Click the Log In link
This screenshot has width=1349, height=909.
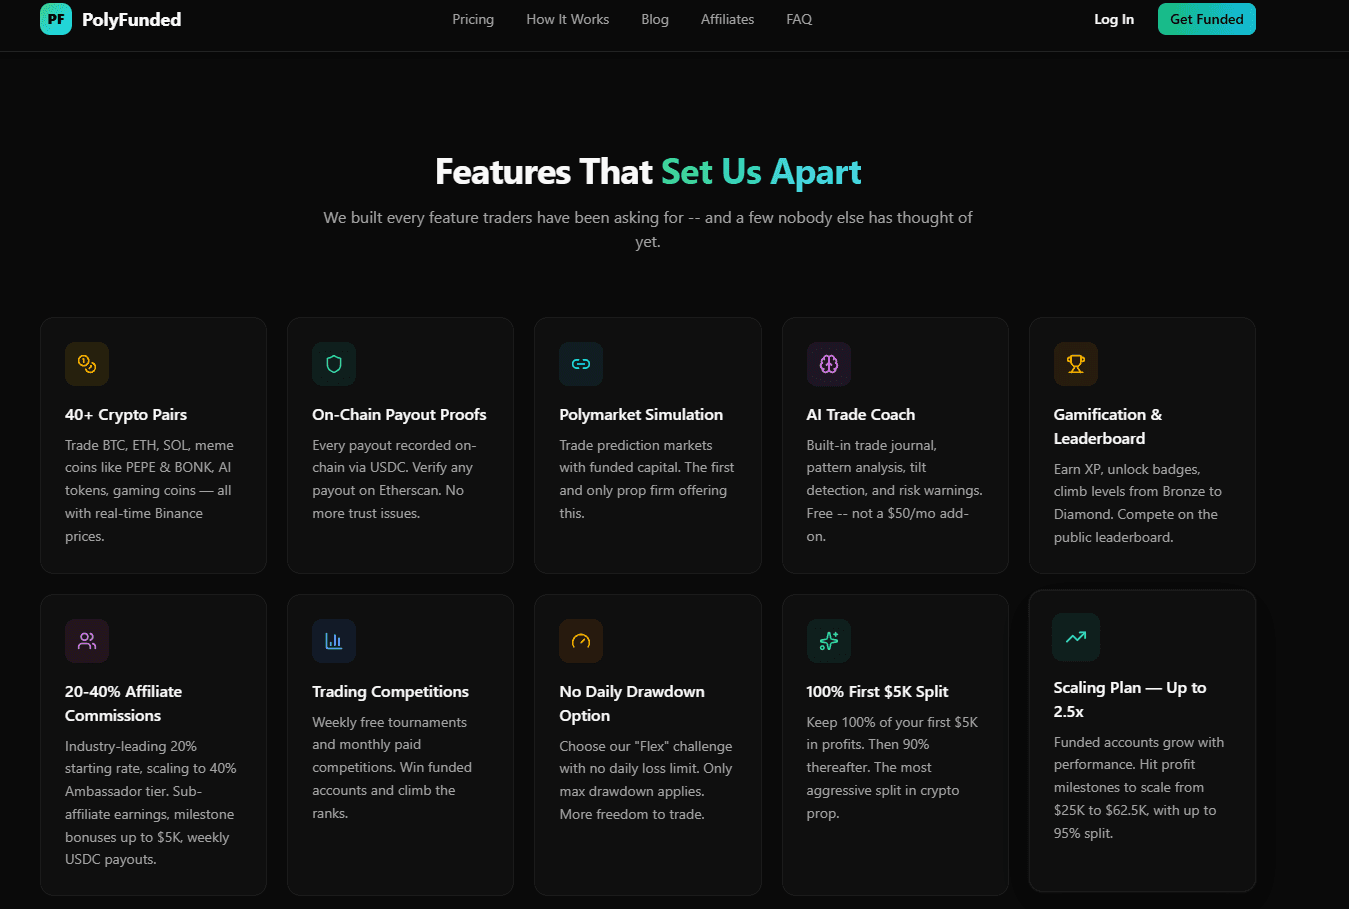1114,19
